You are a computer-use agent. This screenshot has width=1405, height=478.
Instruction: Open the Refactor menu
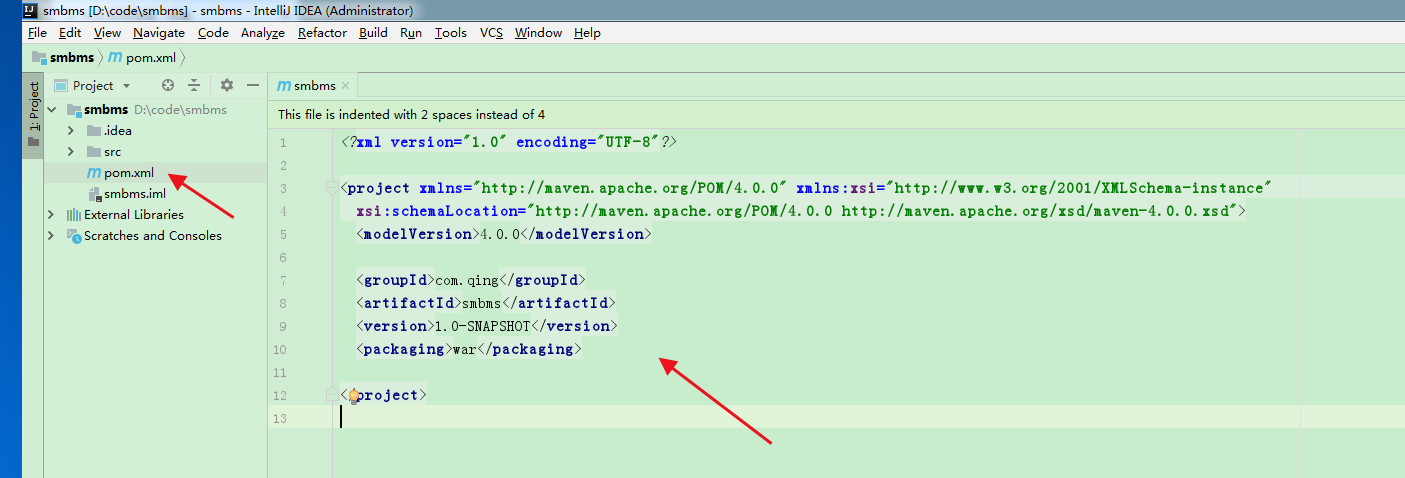click(x=322, y=33)
